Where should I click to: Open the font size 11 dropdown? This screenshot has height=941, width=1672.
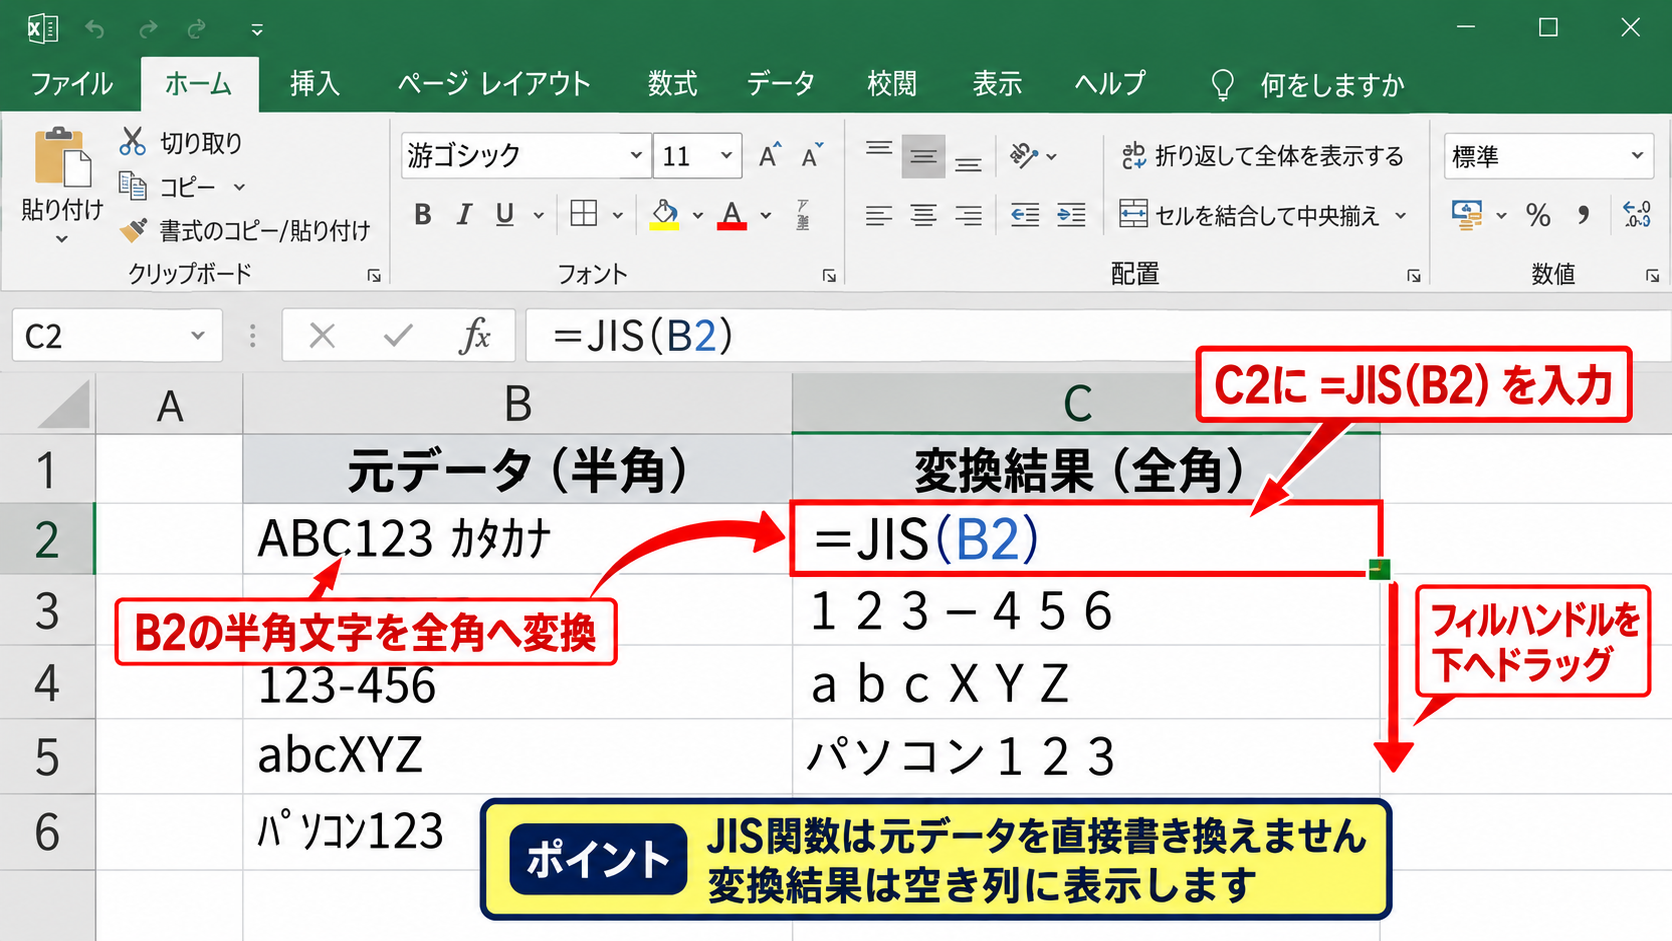[727, 156]
